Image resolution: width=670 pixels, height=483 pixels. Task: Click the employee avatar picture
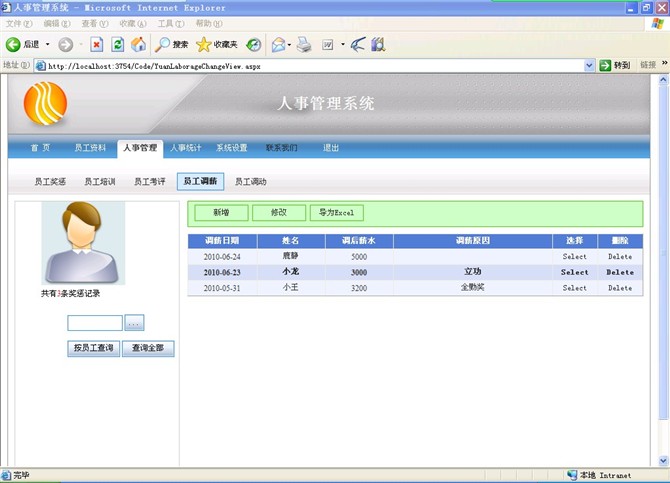tap(83, 243)
